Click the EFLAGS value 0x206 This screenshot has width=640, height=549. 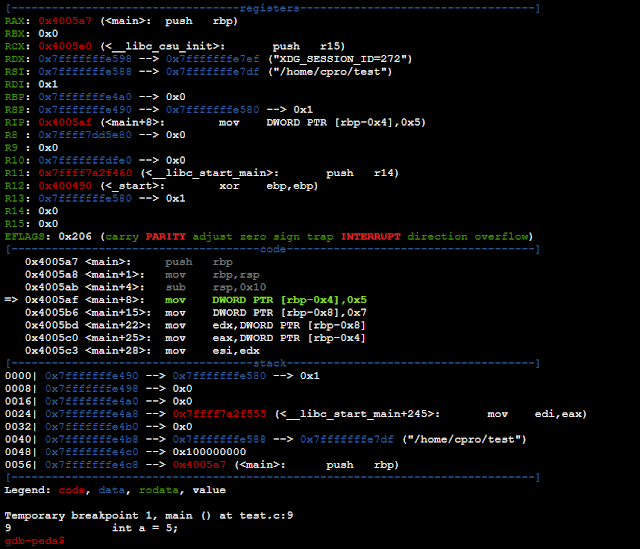coord(75,236)
